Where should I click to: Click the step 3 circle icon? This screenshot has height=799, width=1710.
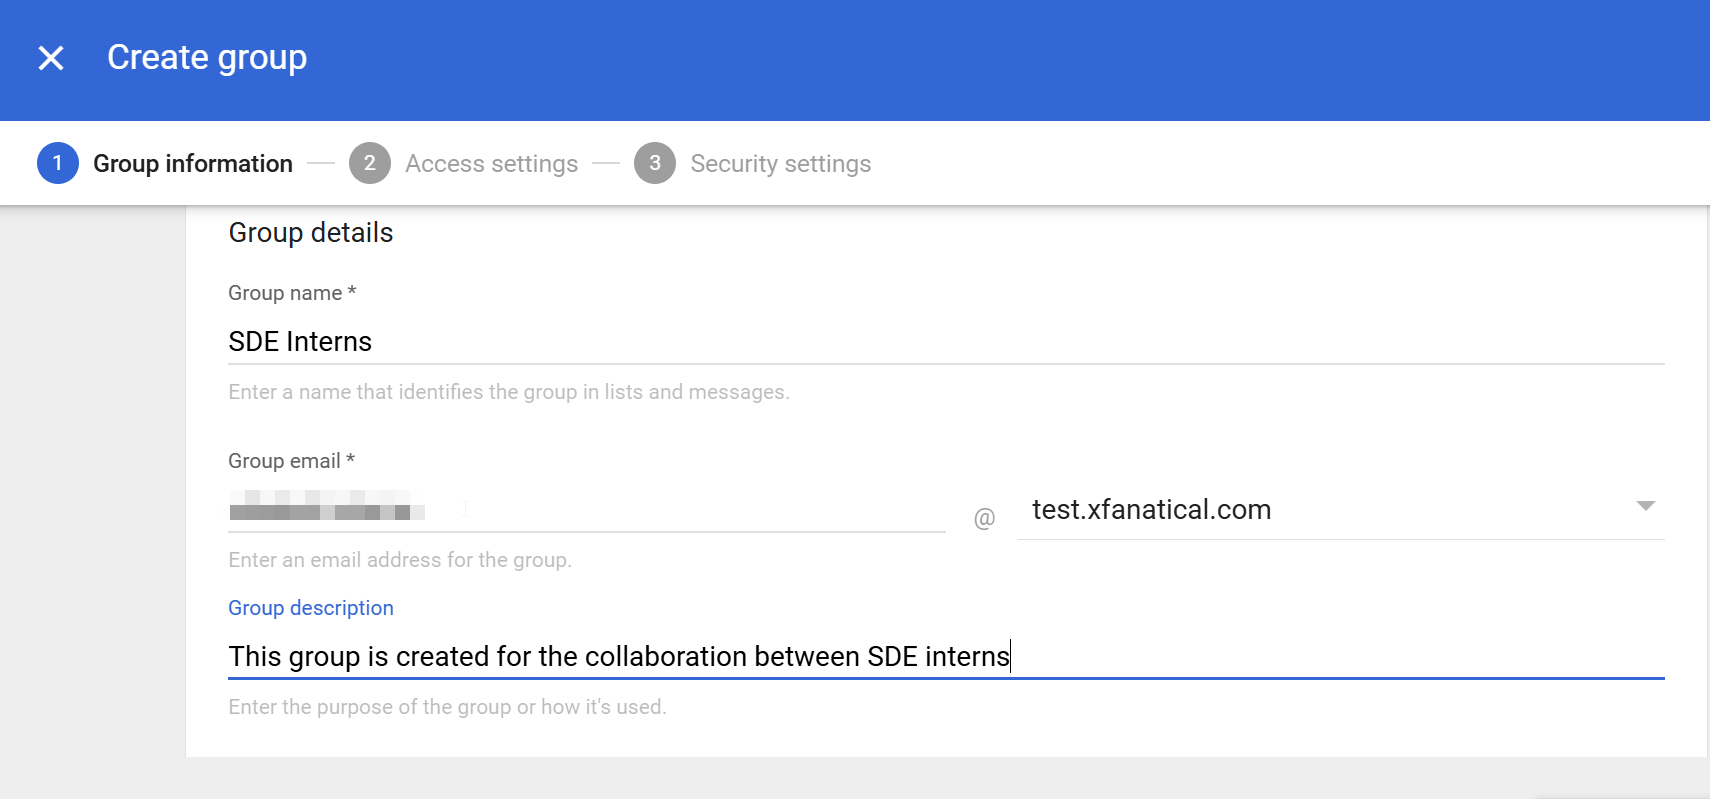[x=655, y=163]
